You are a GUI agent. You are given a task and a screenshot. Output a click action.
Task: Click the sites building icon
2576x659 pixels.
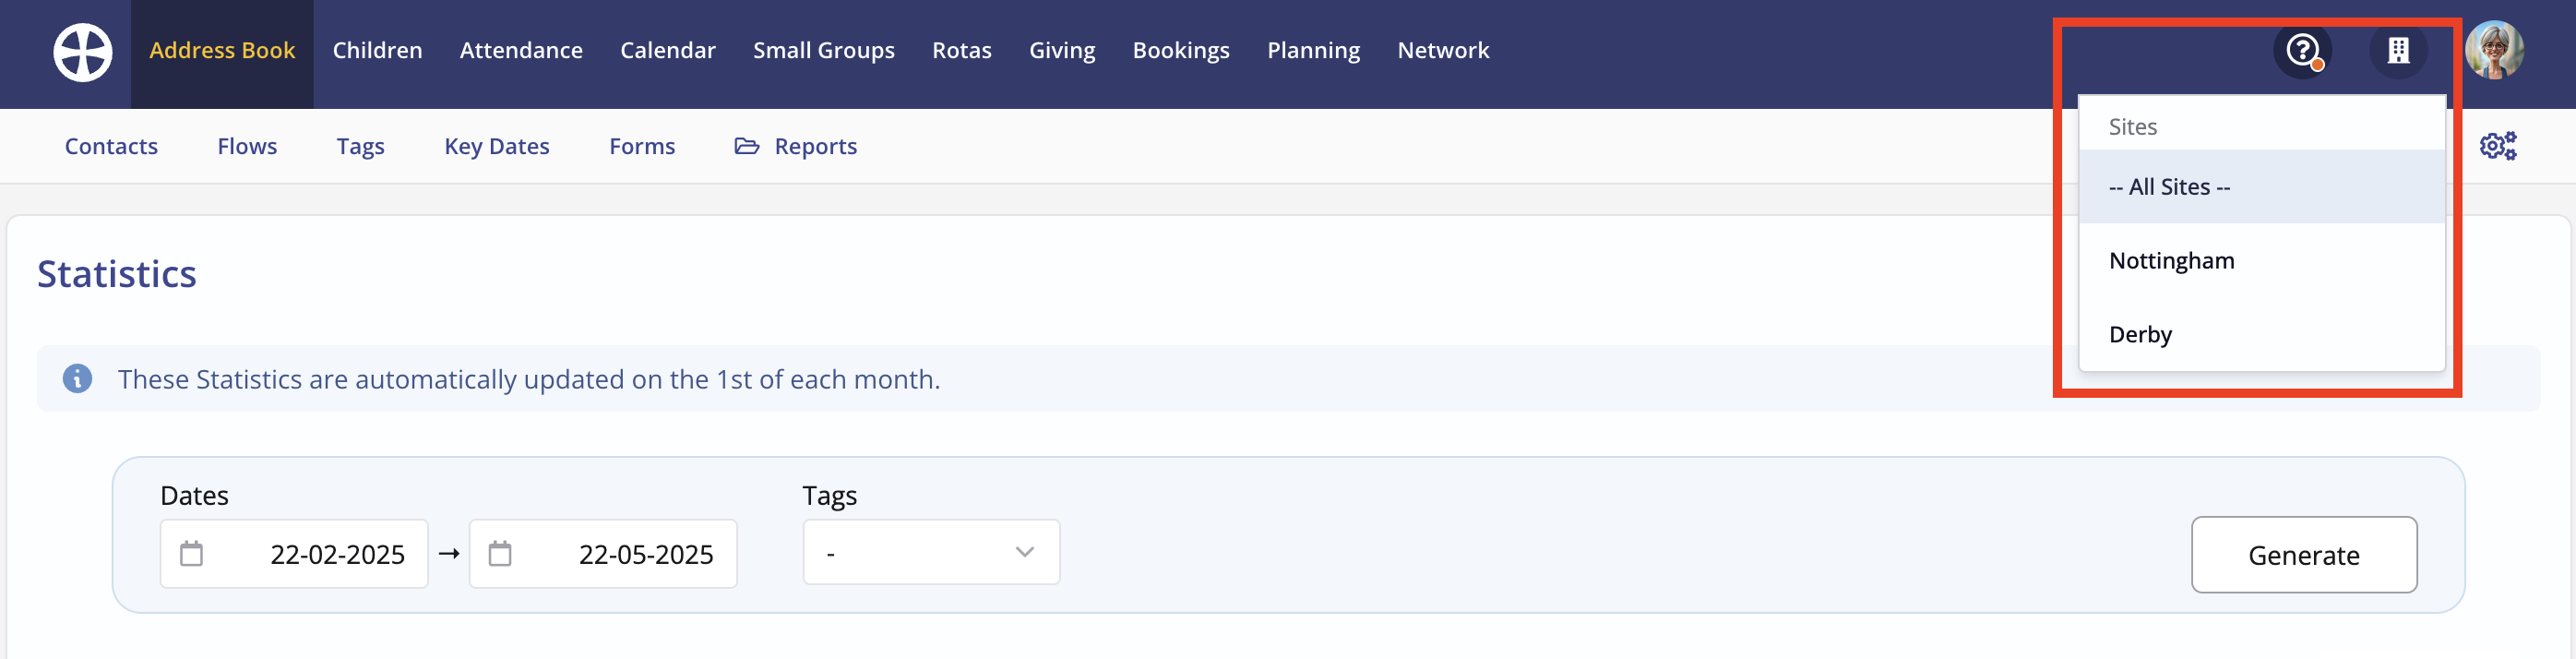point(2398,50)
